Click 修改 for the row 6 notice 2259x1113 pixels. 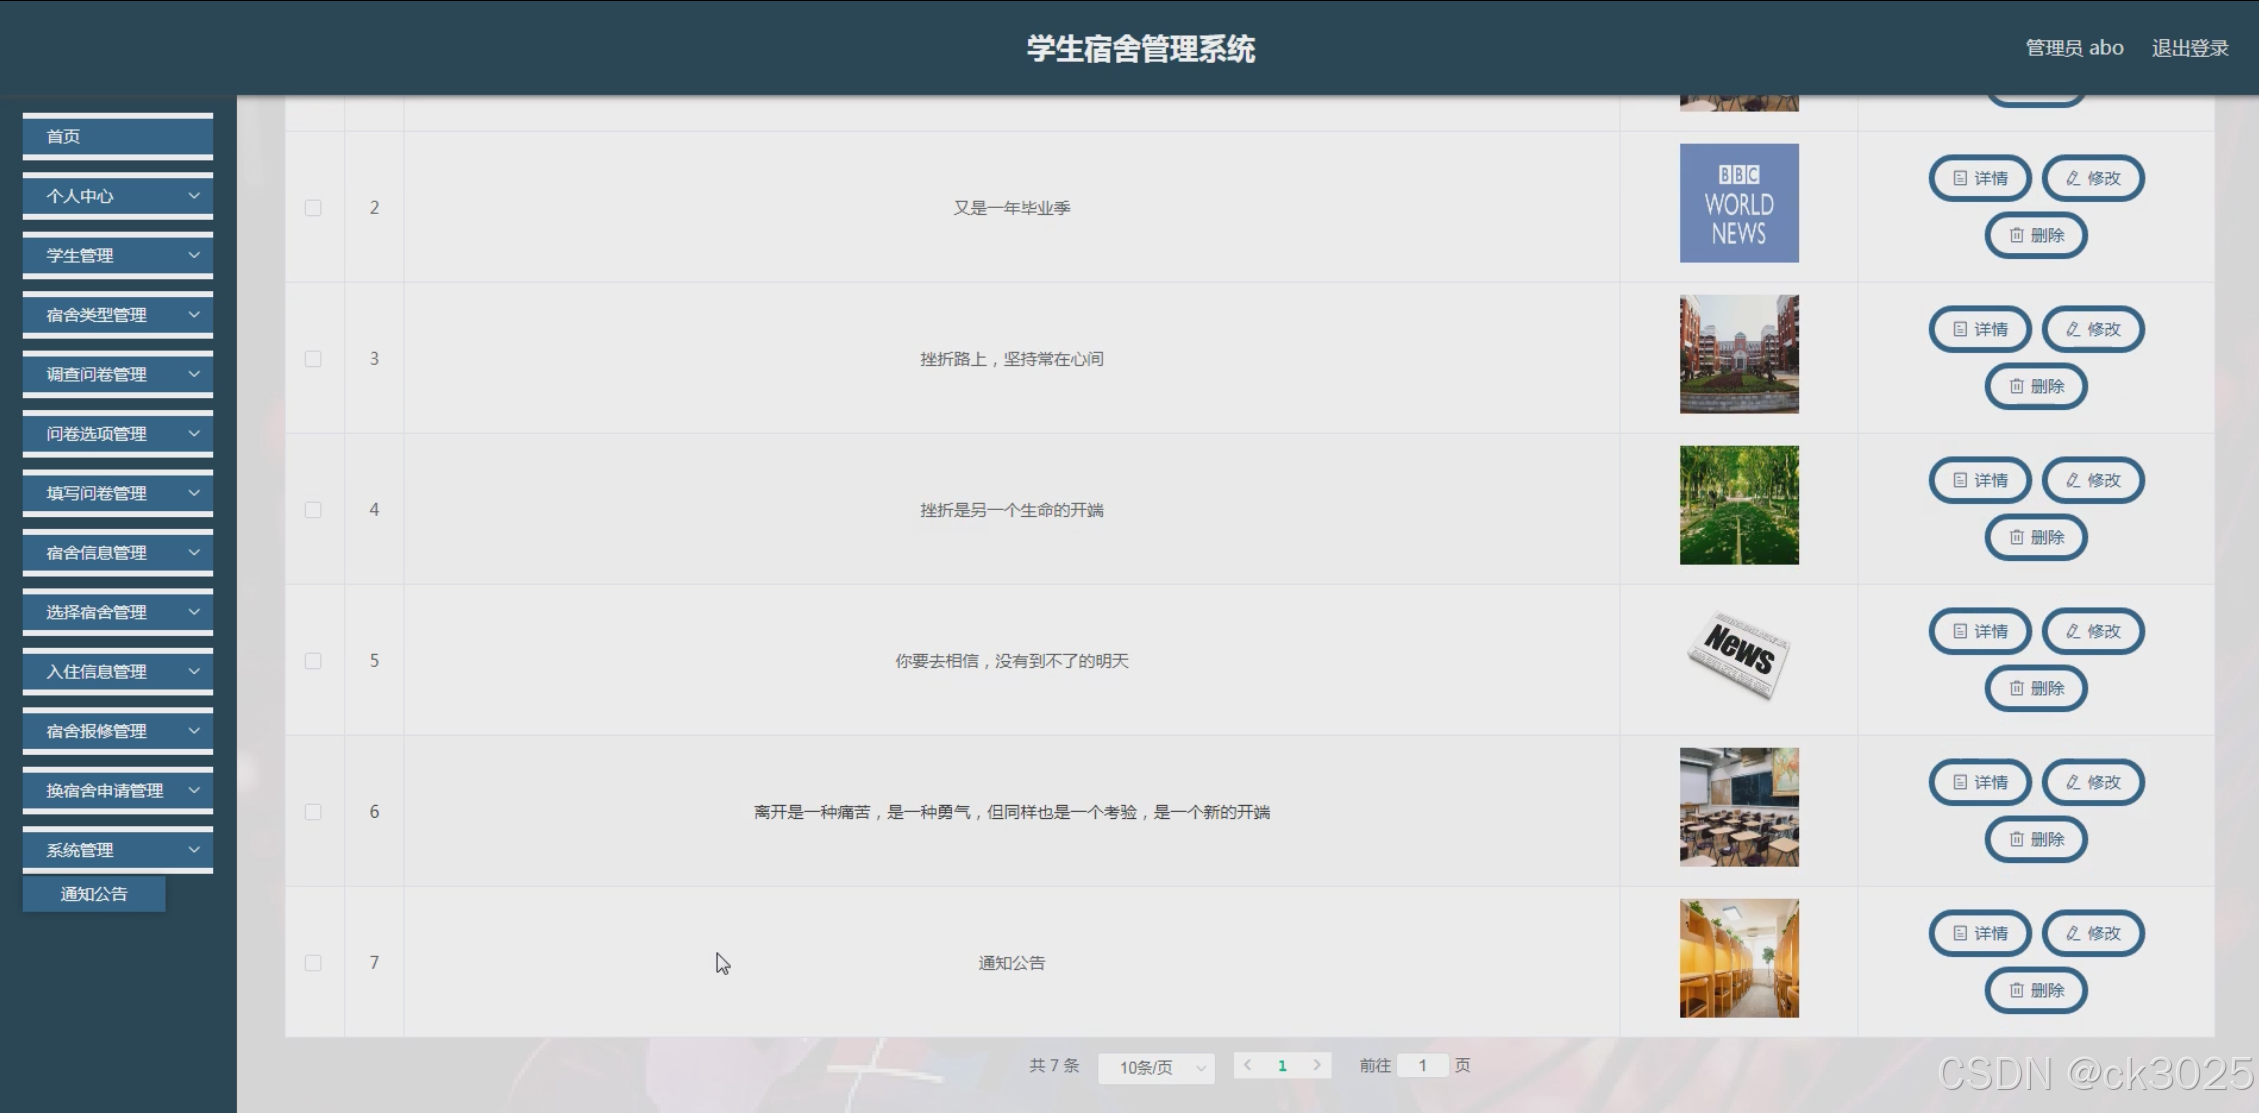coord(2093,782)
